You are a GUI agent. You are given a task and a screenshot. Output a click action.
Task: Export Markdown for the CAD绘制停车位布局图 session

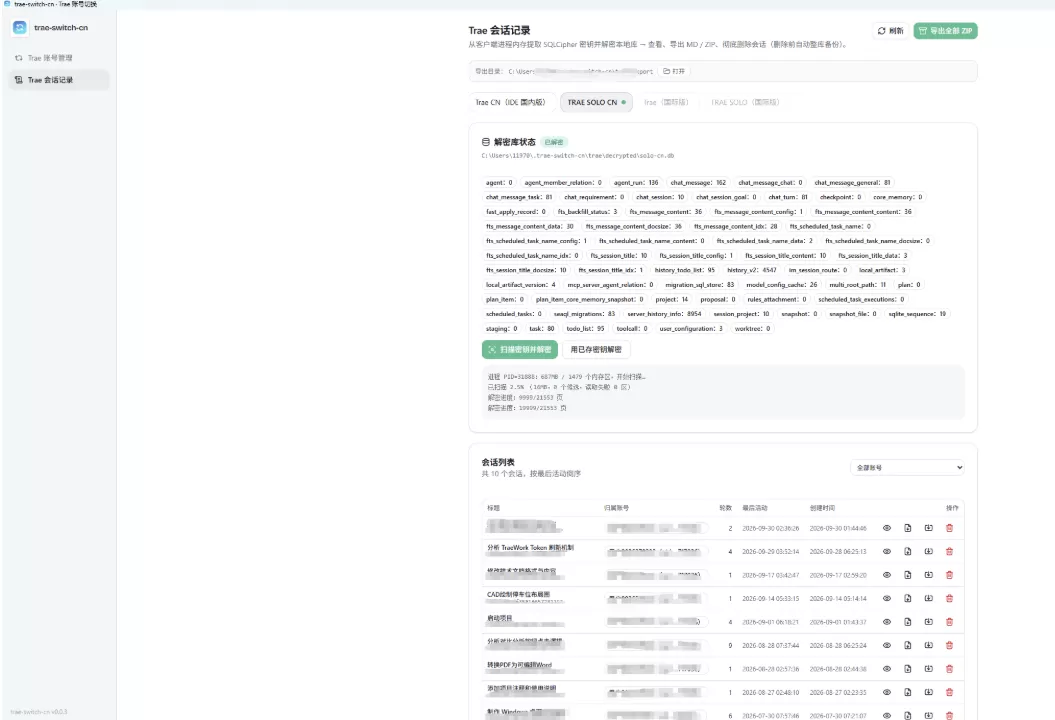tap(908, 598)
